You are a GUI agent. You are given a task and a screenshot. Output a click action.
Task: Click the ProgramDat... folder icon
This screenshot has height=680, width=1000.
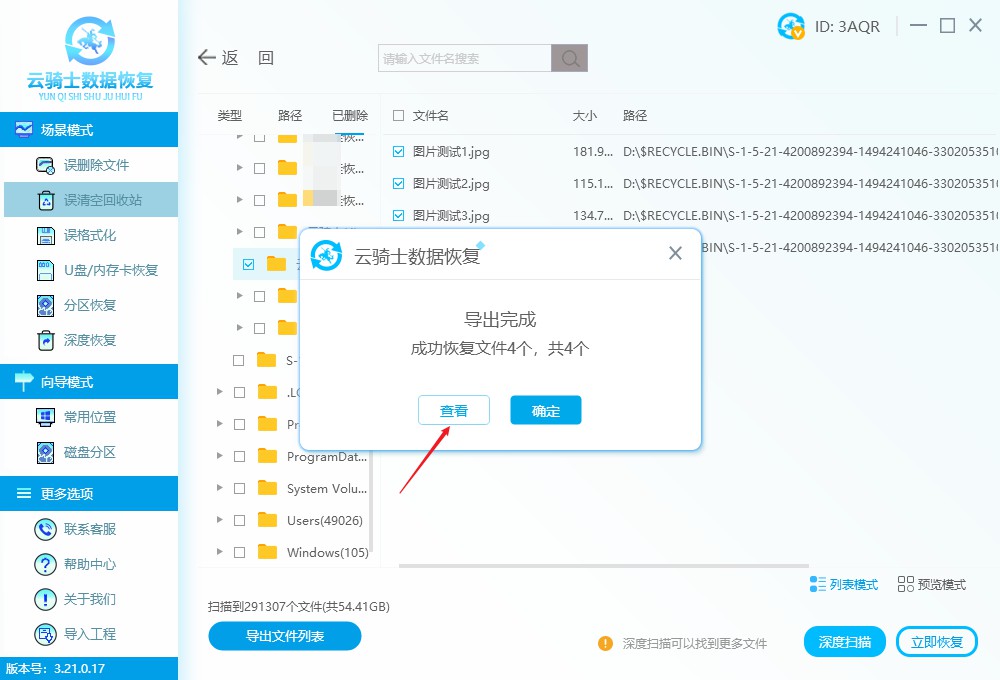tap(267, 456)
